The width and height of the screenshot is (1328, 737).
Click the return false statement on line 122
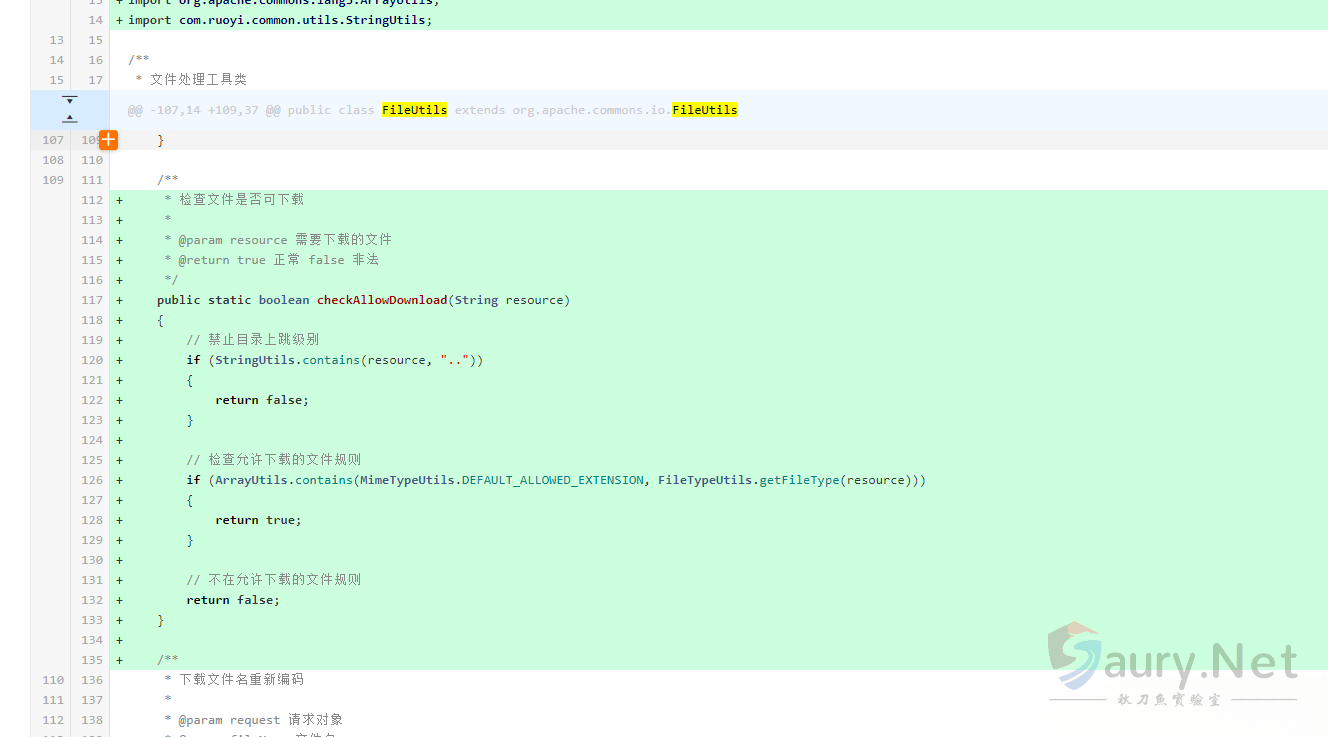point(262,399)
